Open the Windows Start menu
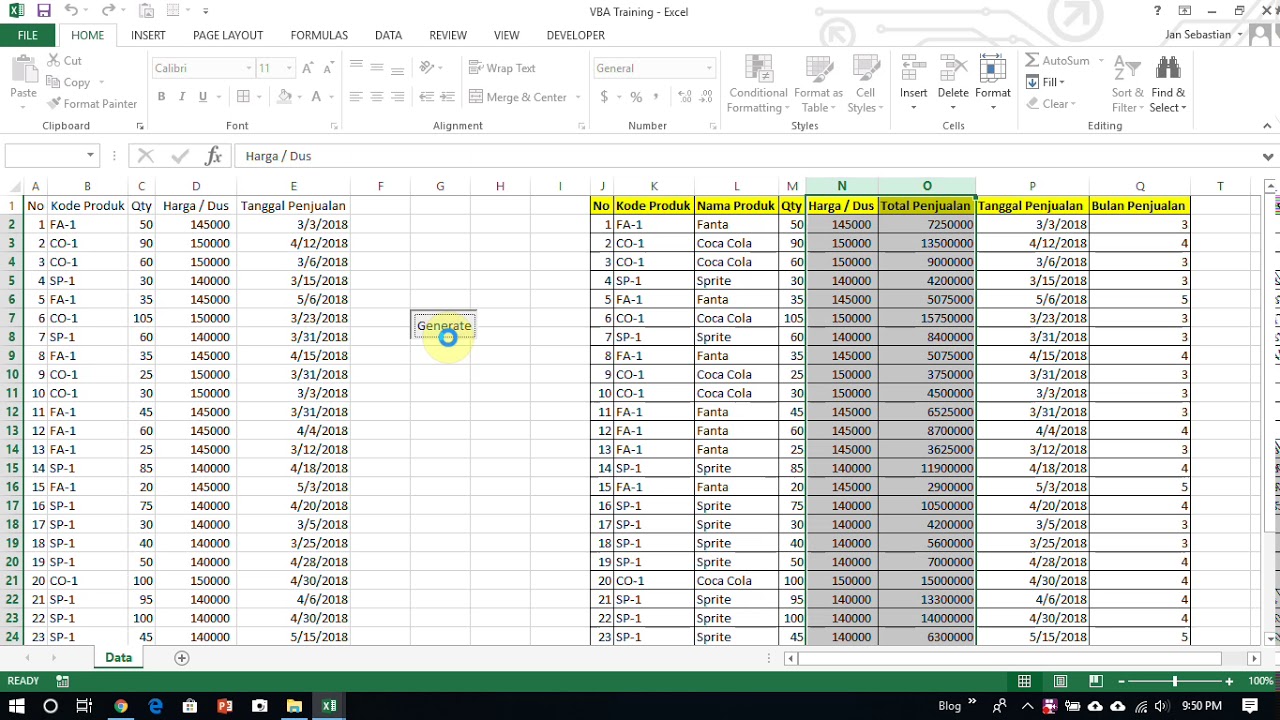This screenshot has height=720, width=1280. pyautogui.click(x=17, y=706)
